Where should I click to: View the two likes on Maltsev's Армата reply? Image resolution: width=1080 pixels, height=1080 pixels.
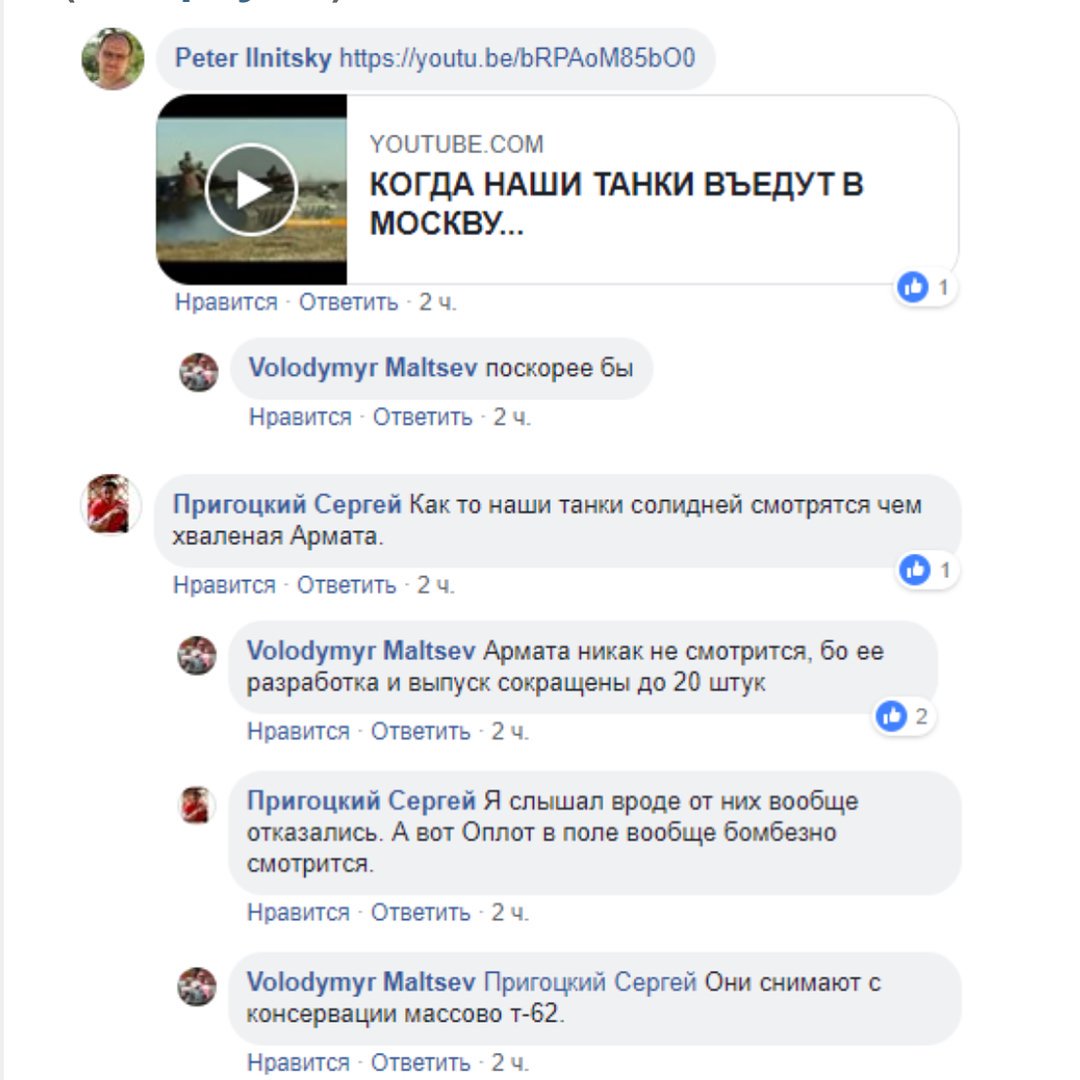tap(904, 716)
